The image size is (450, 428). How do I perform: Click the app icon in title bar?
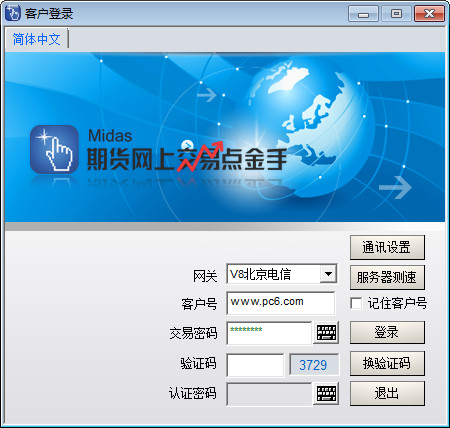pyautogui.click(x=13, y=13)
